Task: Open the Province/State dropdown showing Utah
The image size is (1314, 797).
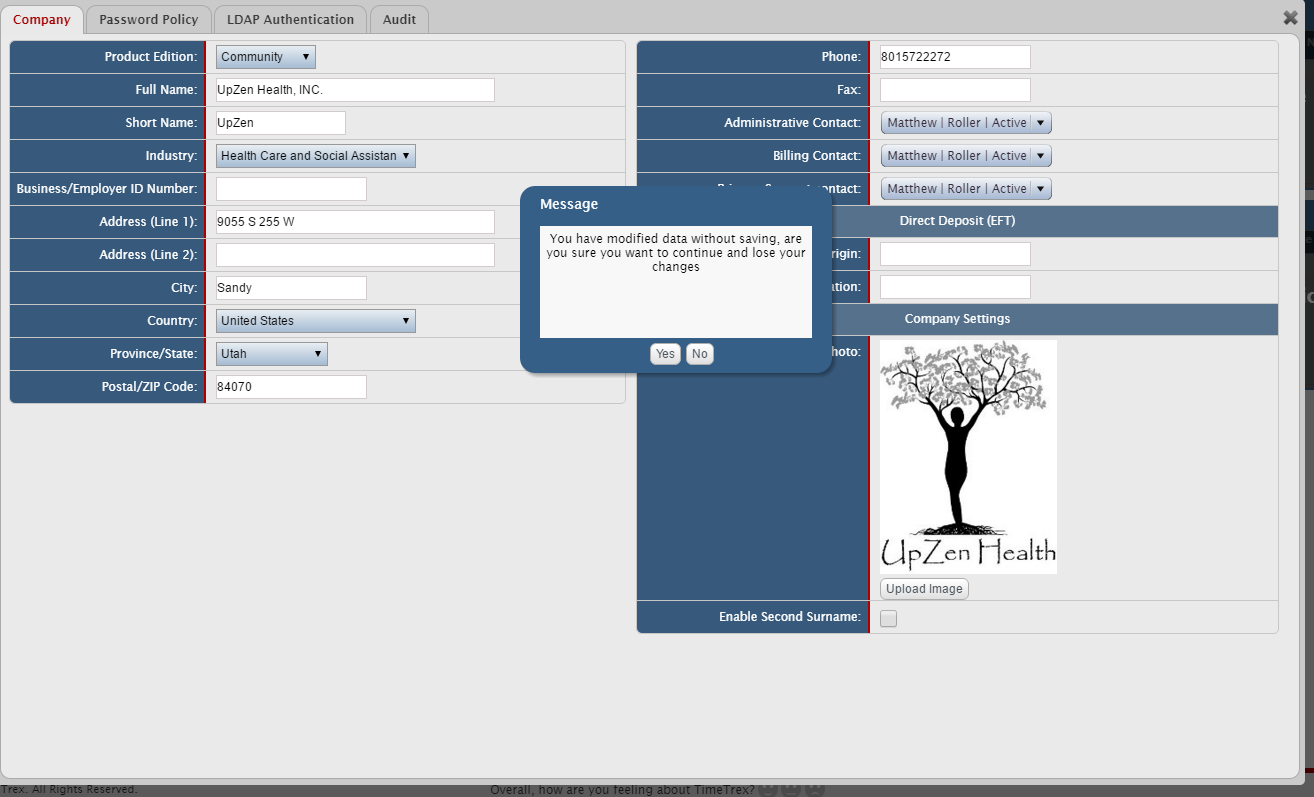Action: pos(272,353)
